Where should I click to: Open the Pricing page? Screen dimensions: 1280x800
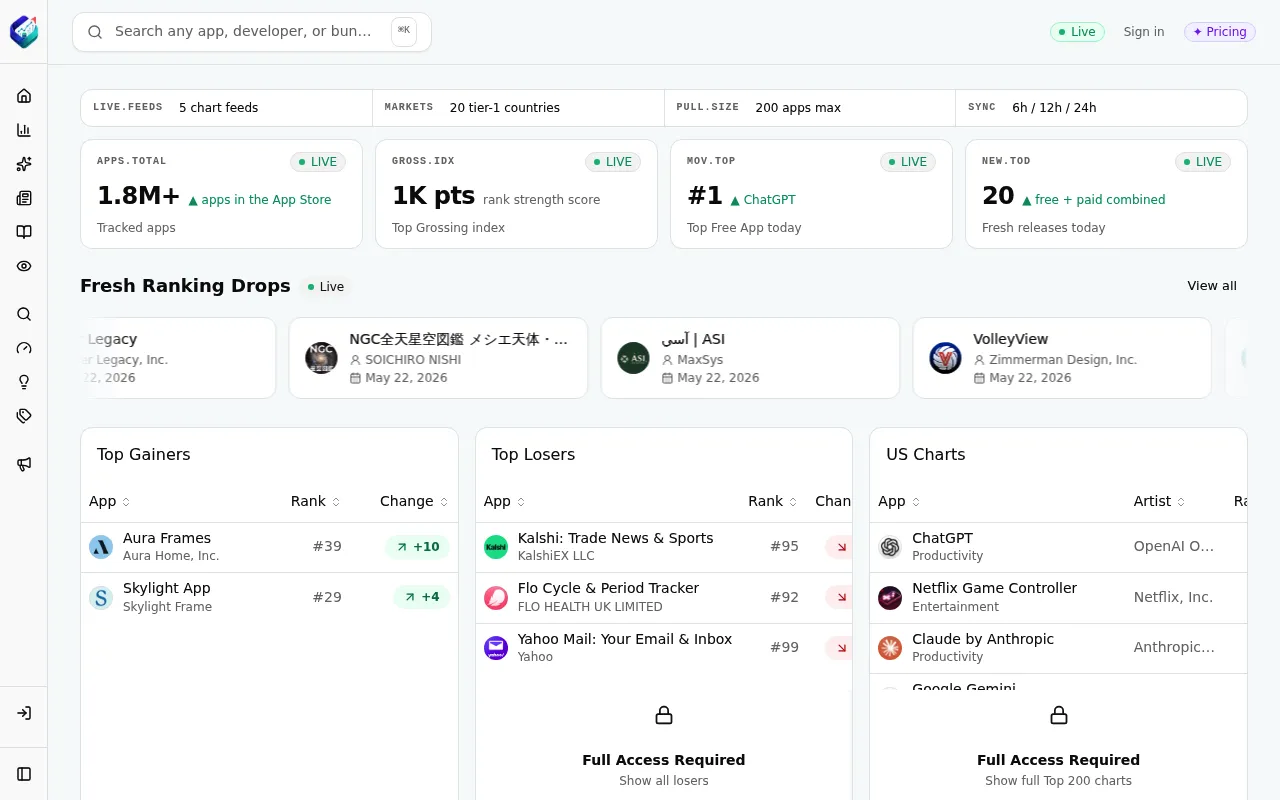pyautogui.click(x=1220, y=32)
